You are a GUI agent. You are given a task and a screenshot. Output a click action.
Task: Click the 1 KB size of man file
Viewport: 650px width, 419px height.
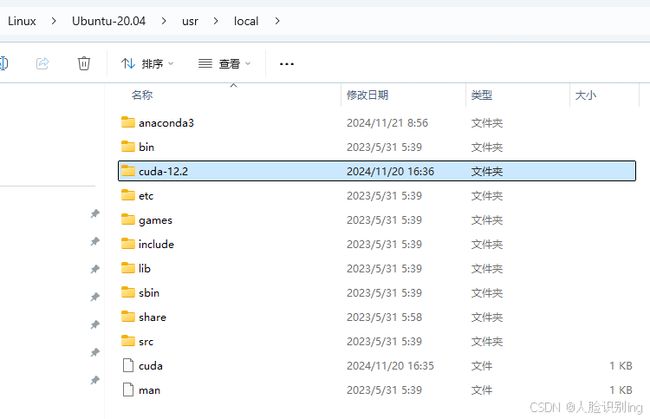pos(621,390)
